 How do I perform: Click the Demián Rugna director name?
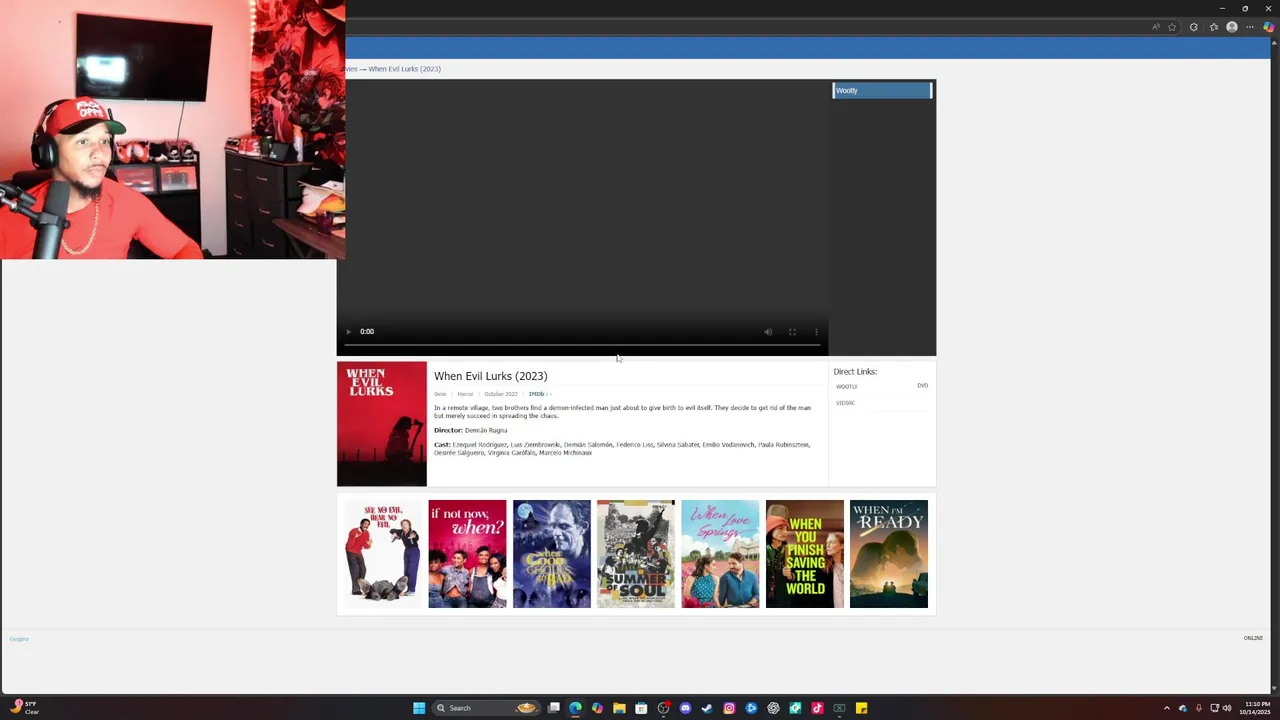pos(486,430)
